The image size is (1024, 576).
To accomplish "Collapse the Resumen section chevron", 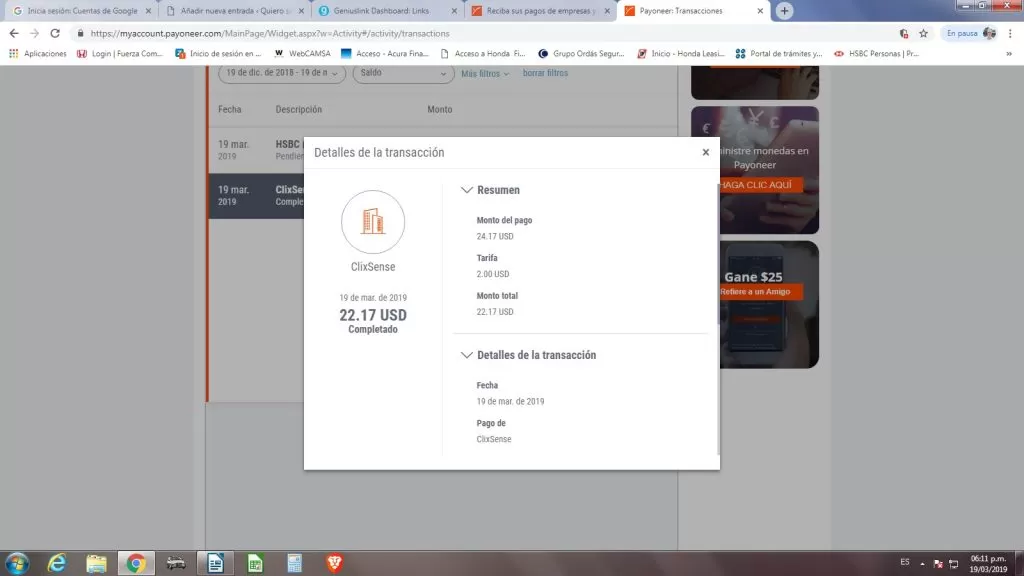I will pos(466,190).
